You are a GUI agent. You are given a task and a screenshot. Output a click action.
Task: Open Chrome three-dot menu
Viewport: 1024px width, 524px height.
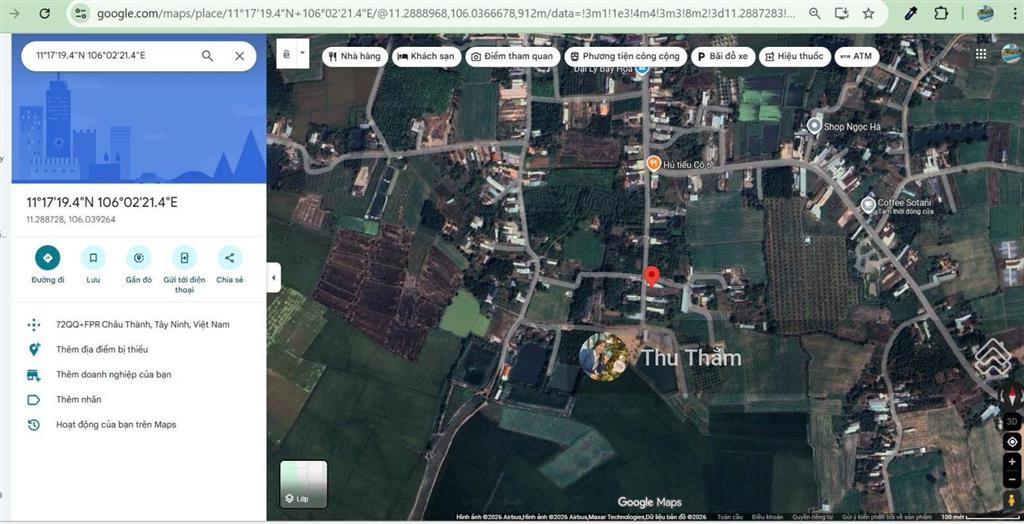pos(1016,13)
